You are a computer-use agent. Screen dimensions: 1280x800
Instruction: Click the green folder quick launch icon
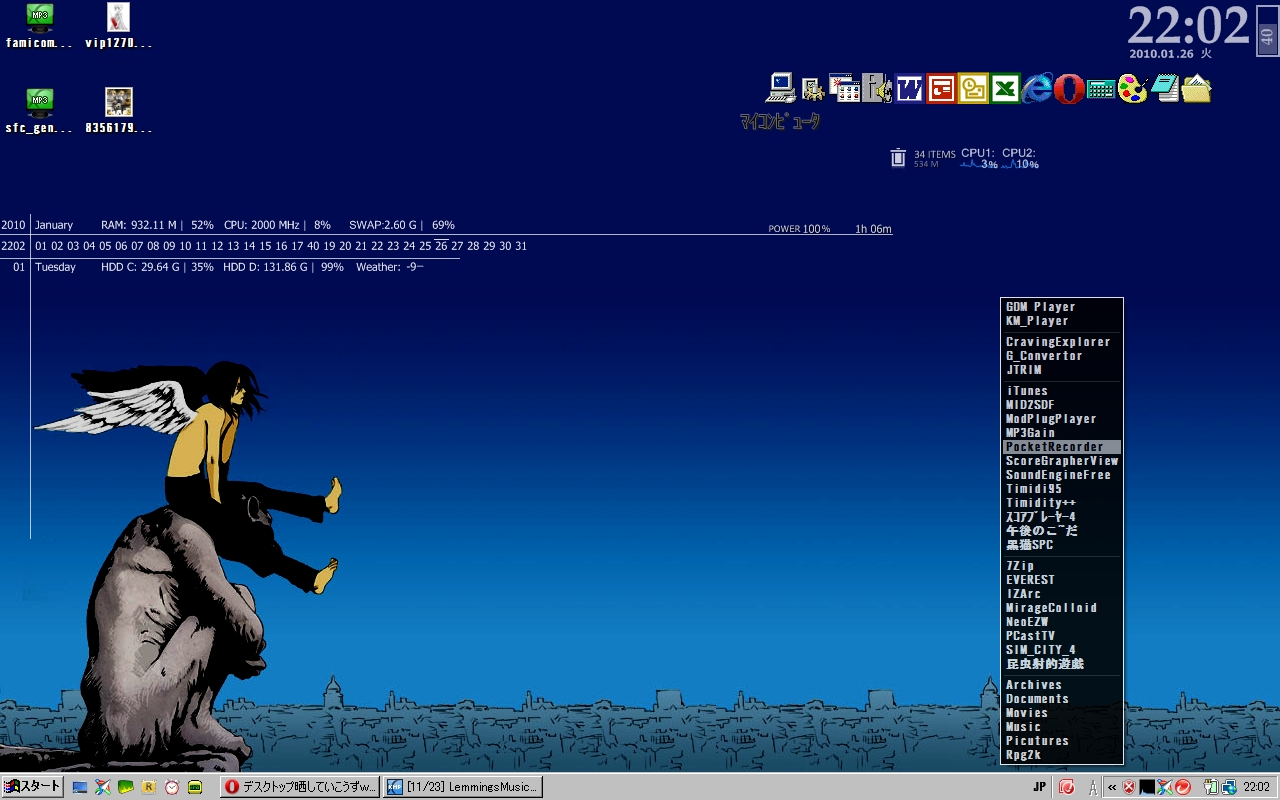(126, 787)
